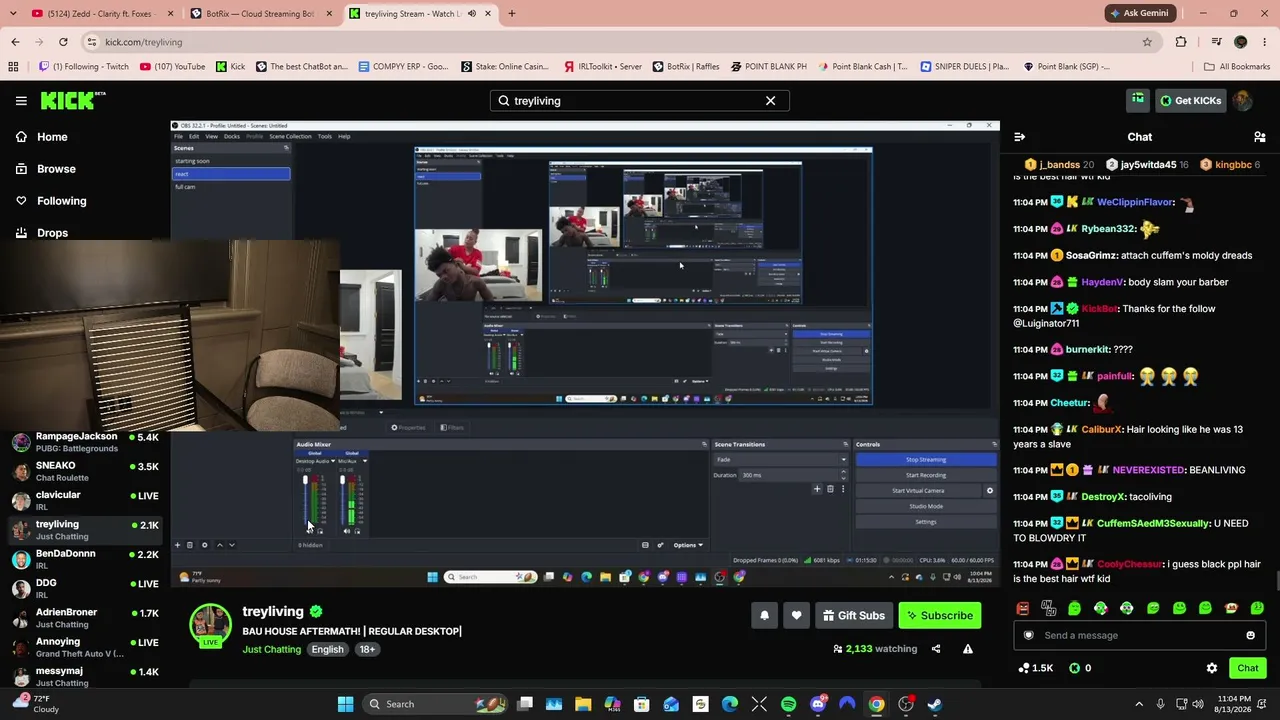Viewport: 1280px width, 720px height.
Task: Open the channel points balance showing 1.5K
Action: tap(1035, 668)
